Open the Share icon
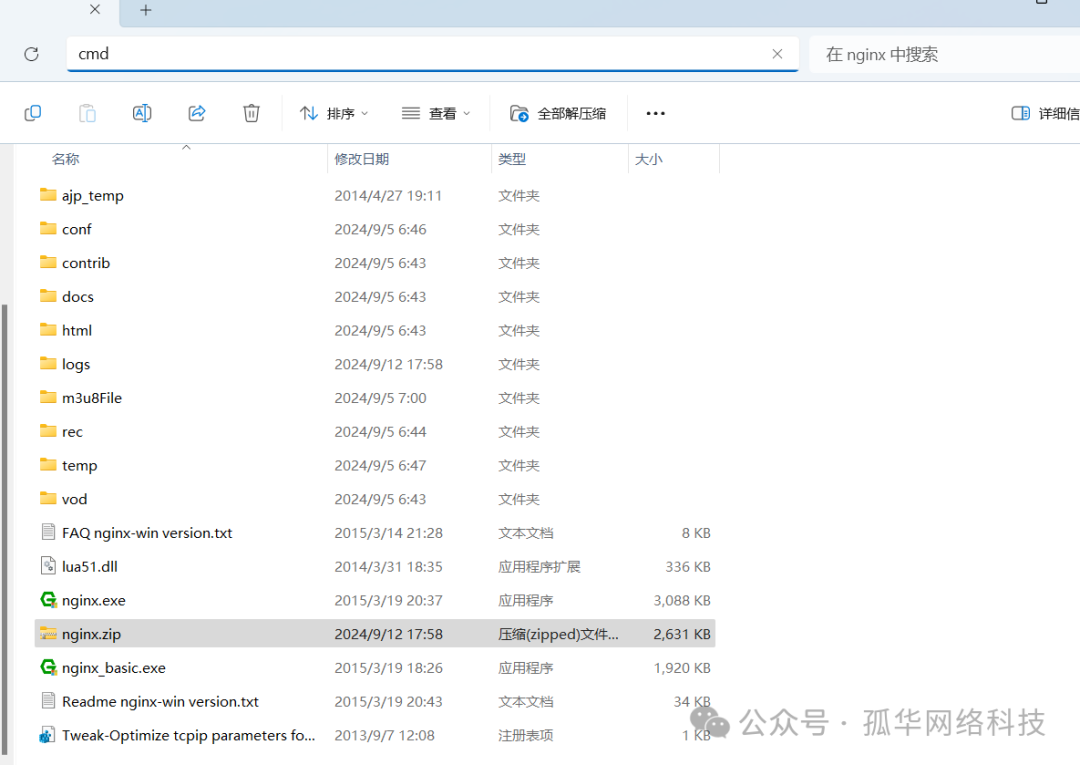The width and height of the screenshot is (1080, 765). (196, 113)
